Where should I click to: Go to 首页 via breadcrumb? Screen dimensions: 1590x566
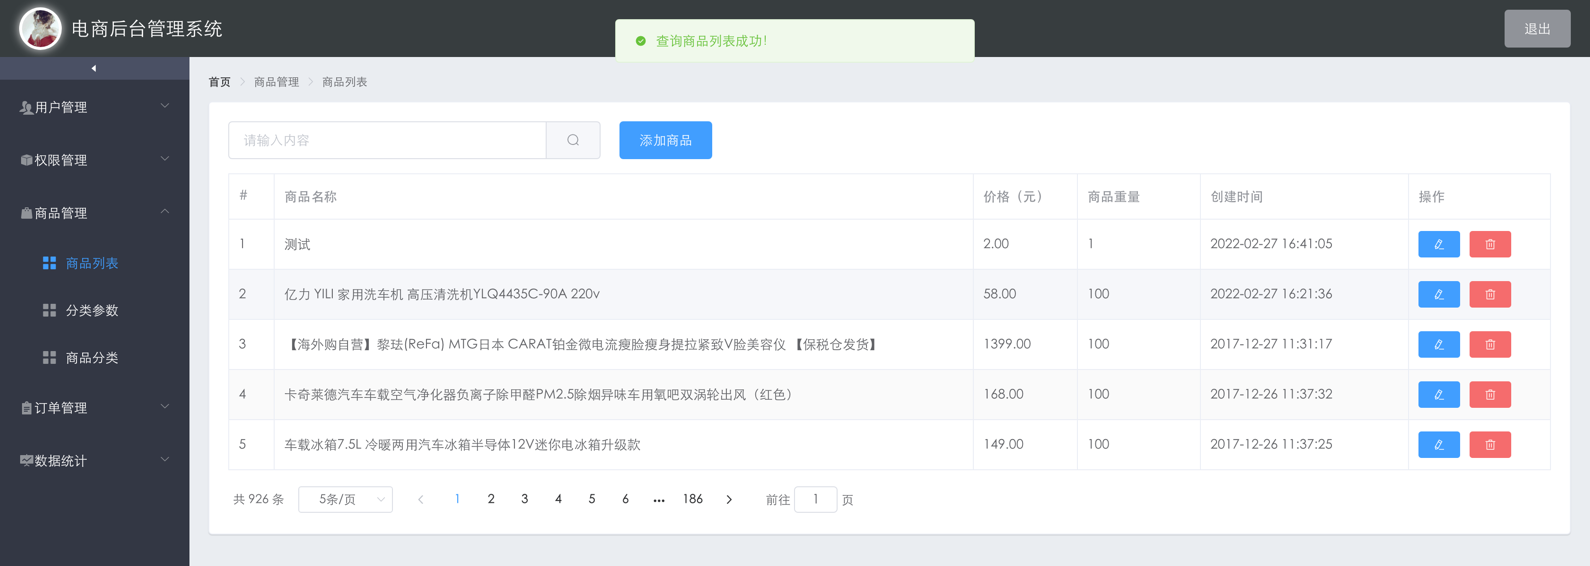[x=219, y=82]
